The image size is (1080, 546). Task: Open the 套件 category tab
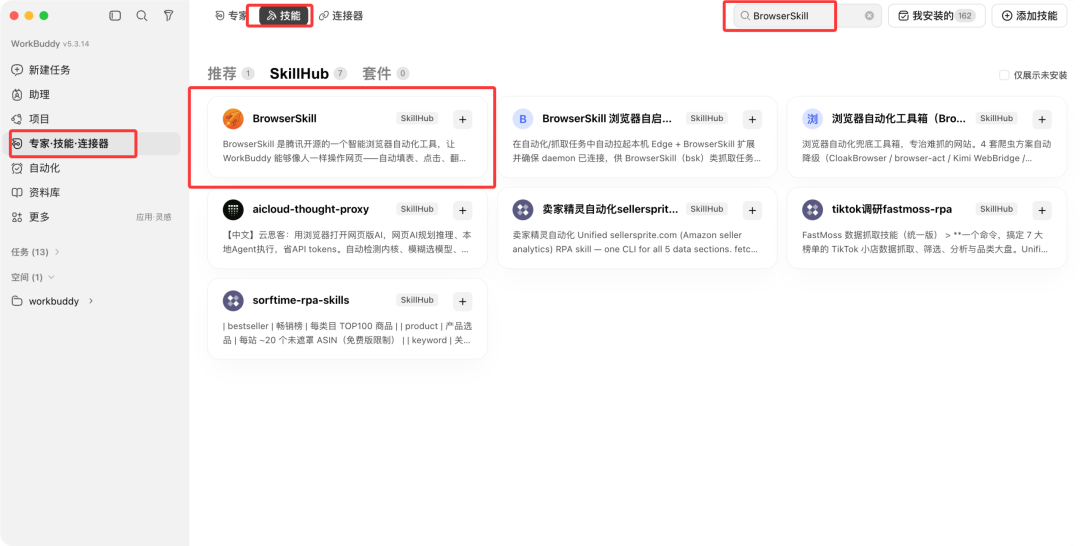386,74
